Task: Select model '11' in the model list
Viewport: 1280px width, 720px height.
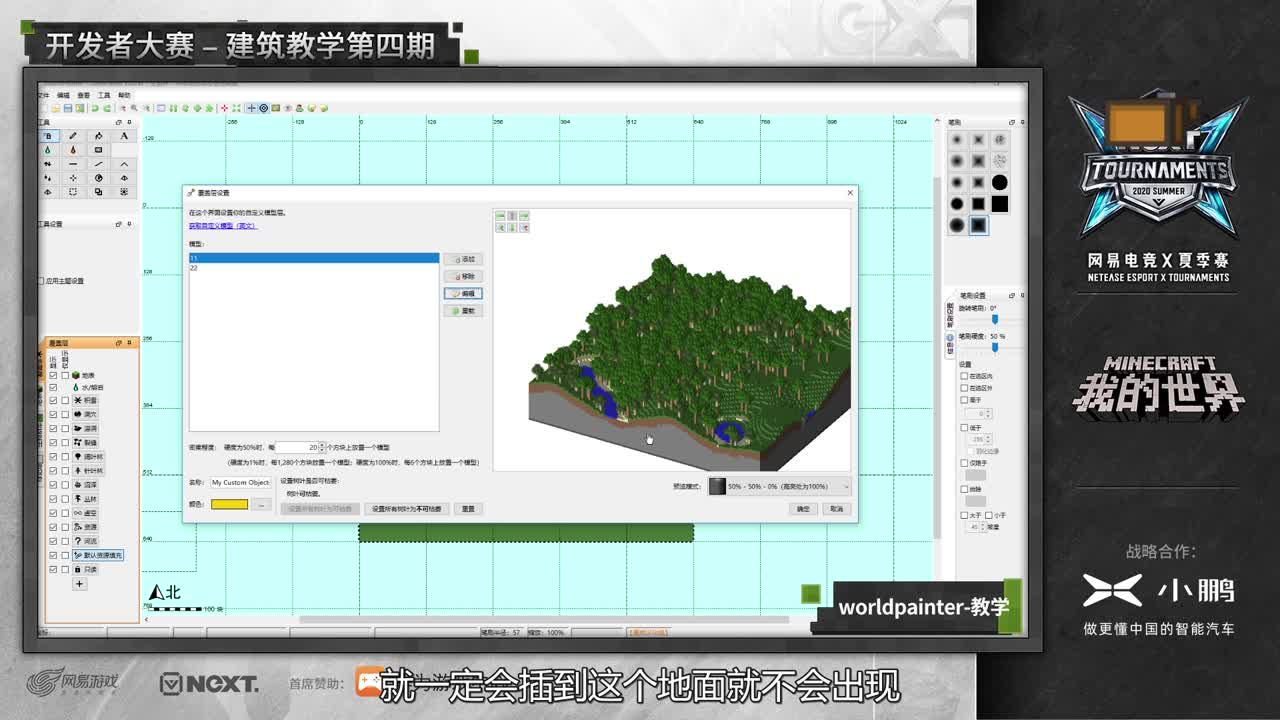Action: [x=314, y=258]
